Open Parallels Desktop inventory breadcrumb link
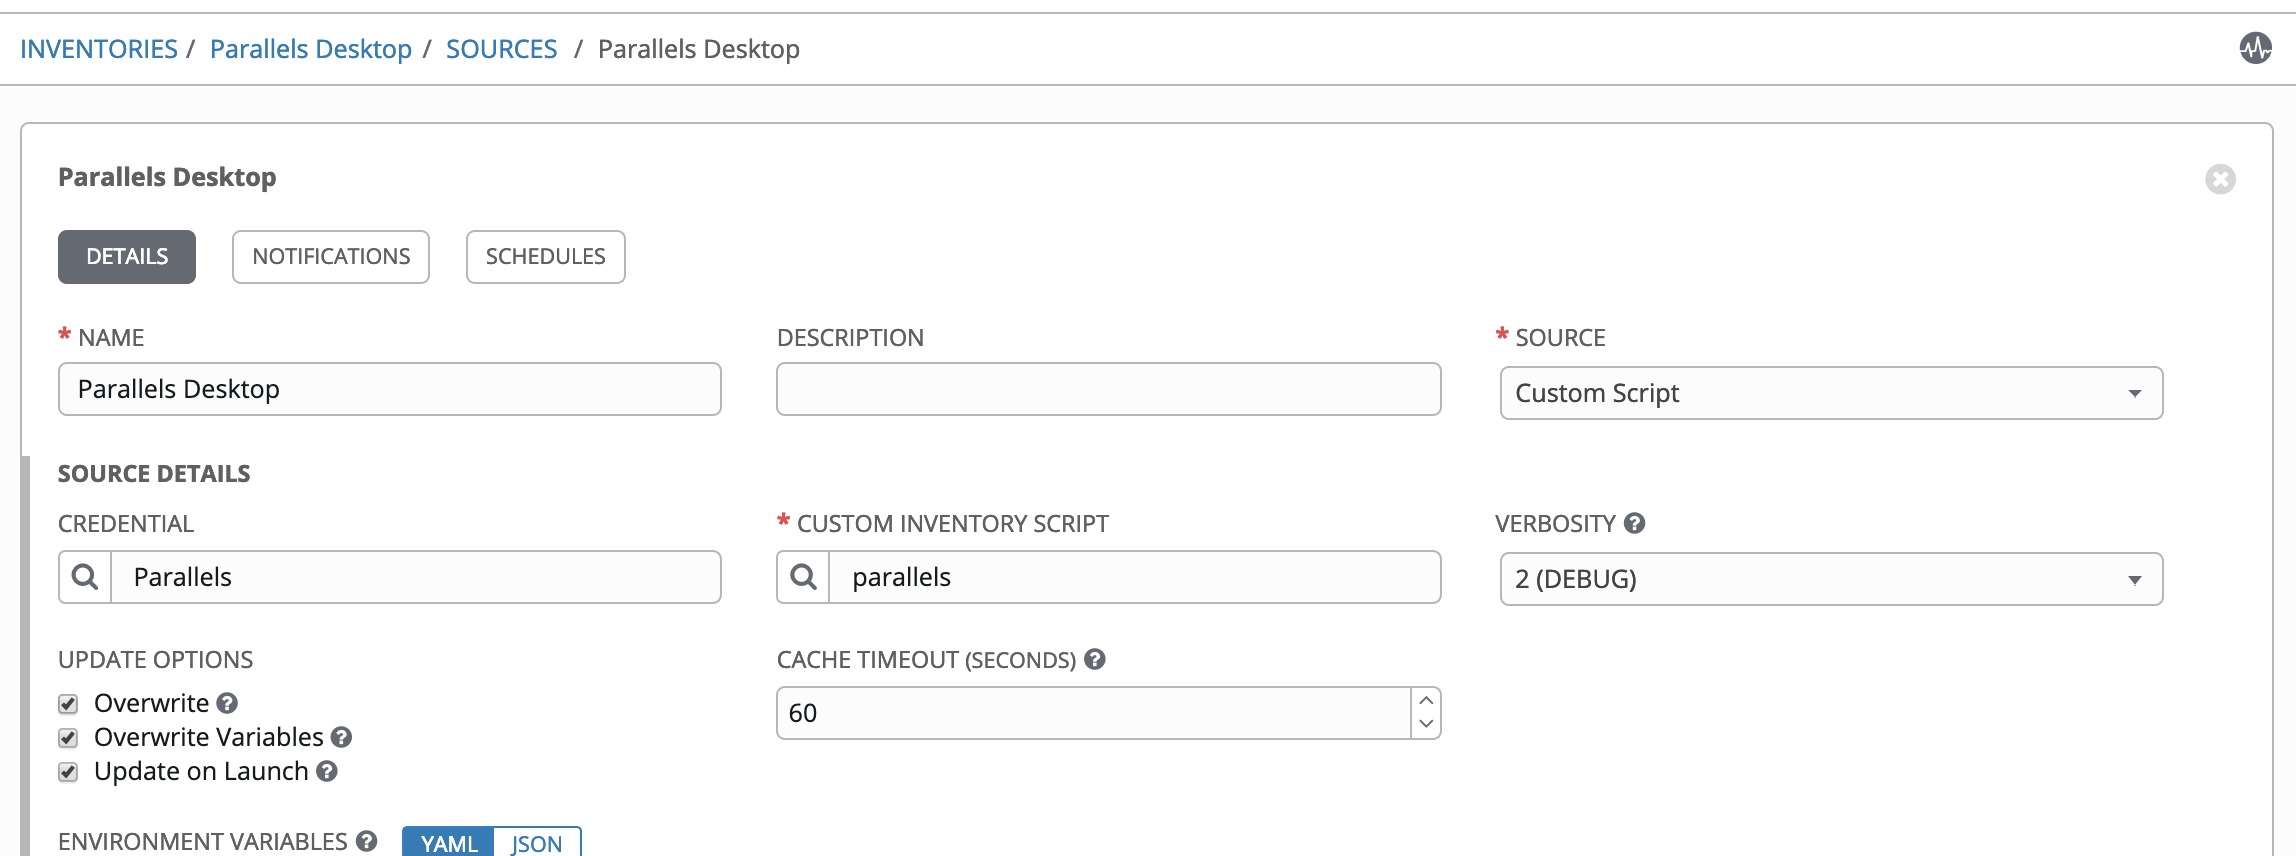 (311, 49)
